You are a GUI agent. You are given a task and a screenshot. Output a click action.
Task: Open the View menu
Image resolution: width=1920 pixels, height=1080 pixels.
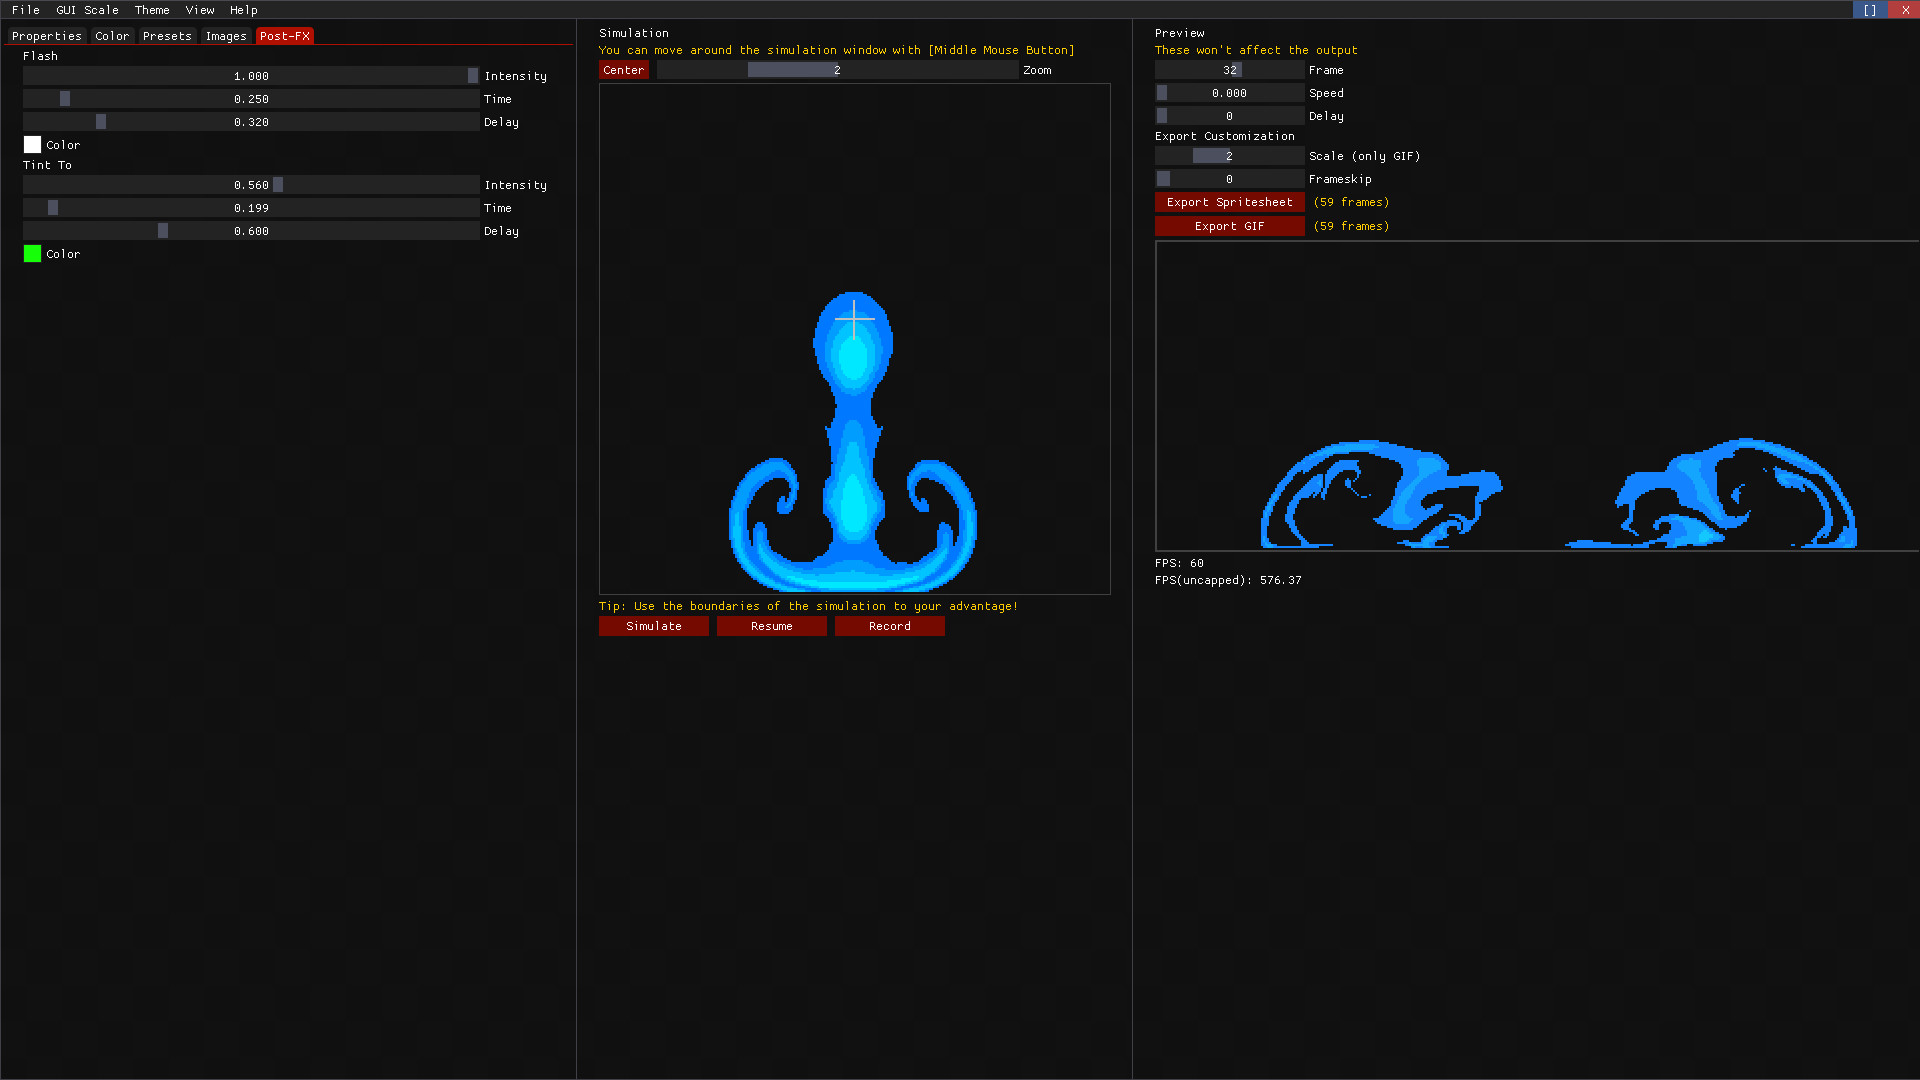point(200,10)
